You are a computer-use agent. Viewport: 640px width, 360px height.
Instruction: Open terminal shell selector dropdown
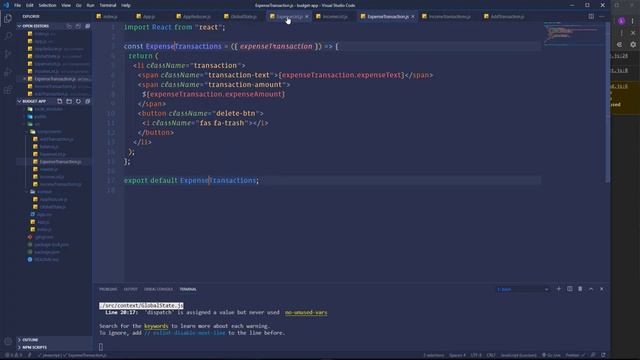(522, 289)
